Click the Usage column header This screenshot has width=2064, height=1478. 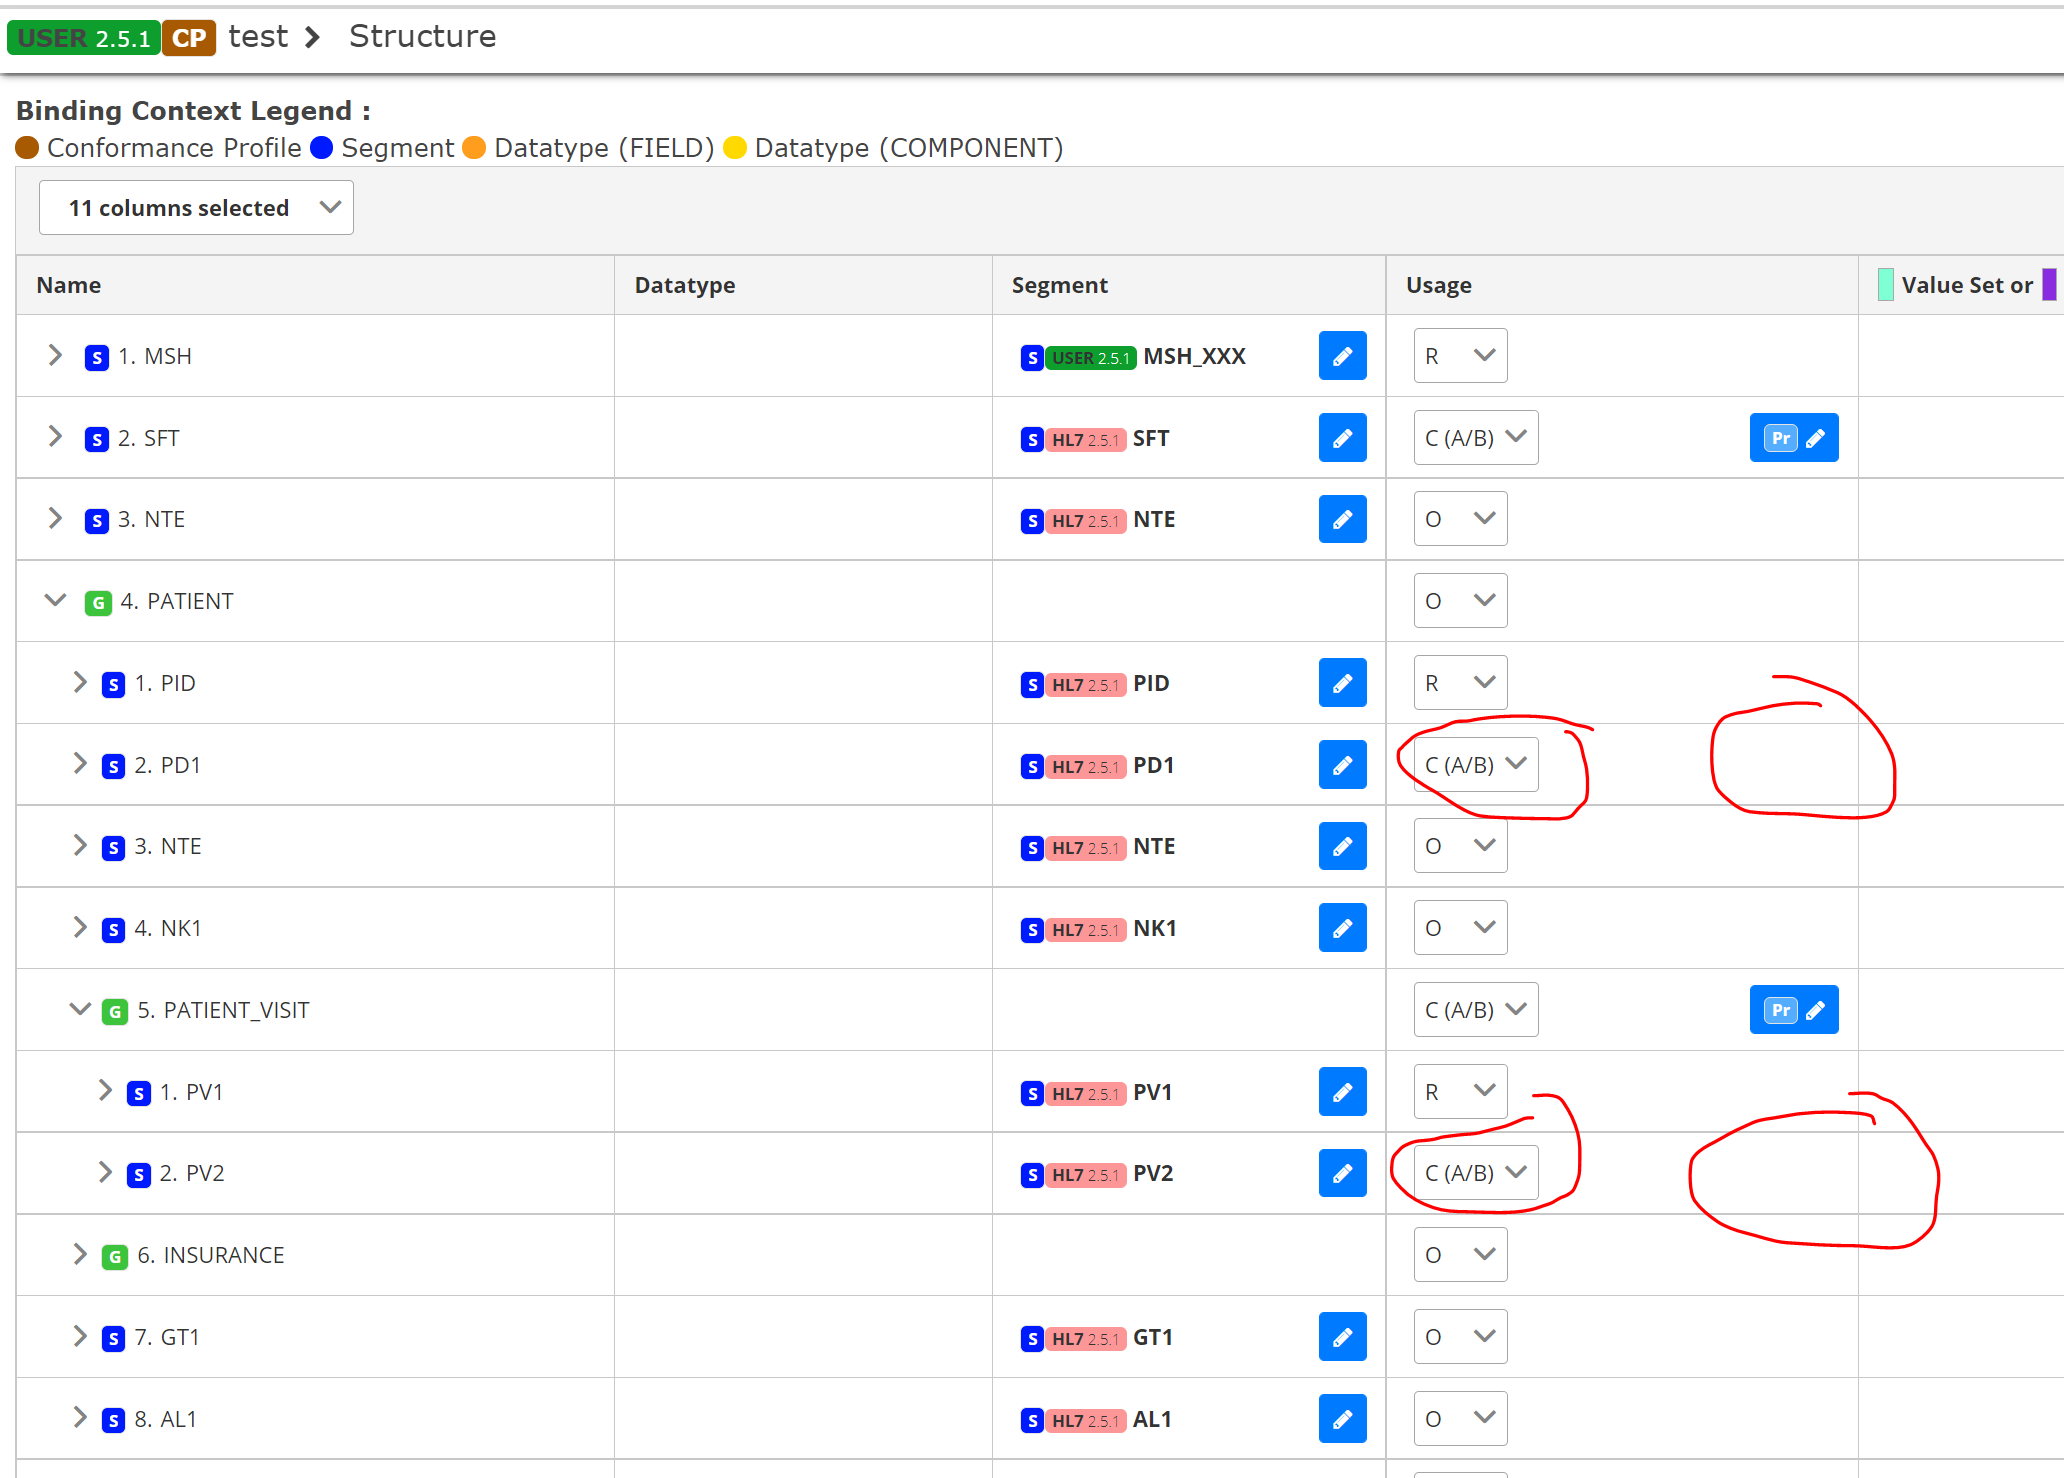coord(1438,285)
